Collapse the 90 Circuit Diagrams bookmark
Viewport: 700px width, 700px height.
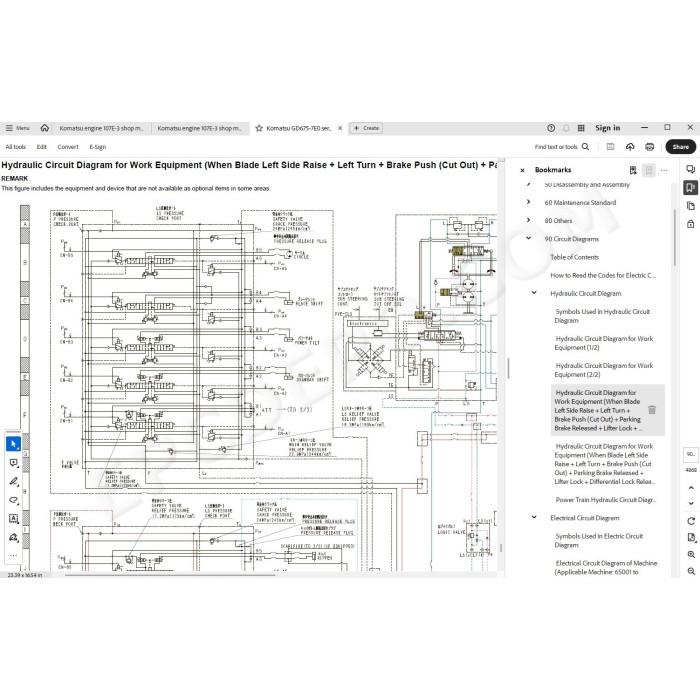point(529,238)
